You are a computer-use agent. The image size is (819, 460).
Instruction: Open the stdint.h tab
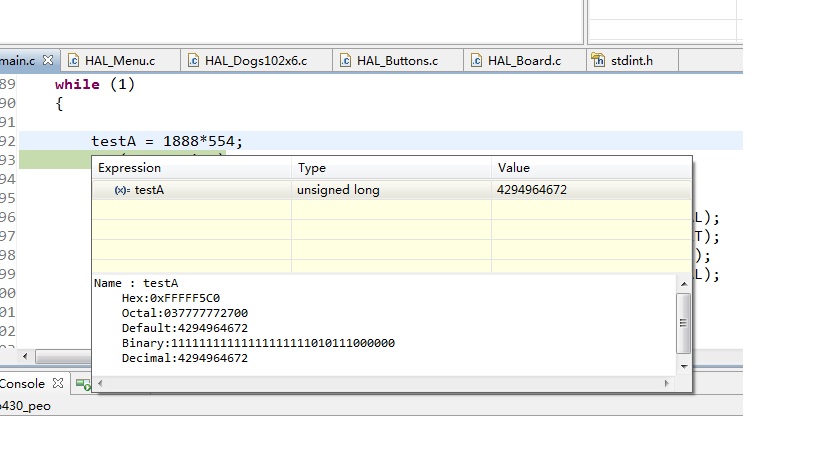point(632,61)
